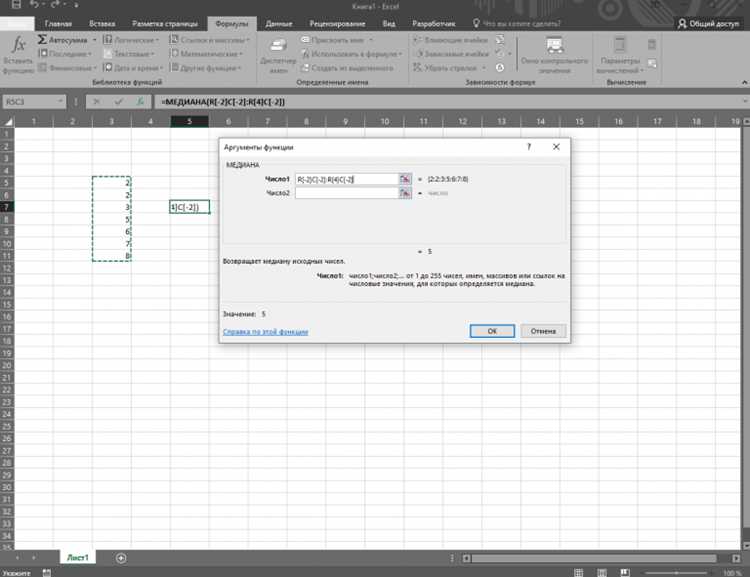Open the File tab
This screenshot has width=750, height=577.
(x=17, y=23)
